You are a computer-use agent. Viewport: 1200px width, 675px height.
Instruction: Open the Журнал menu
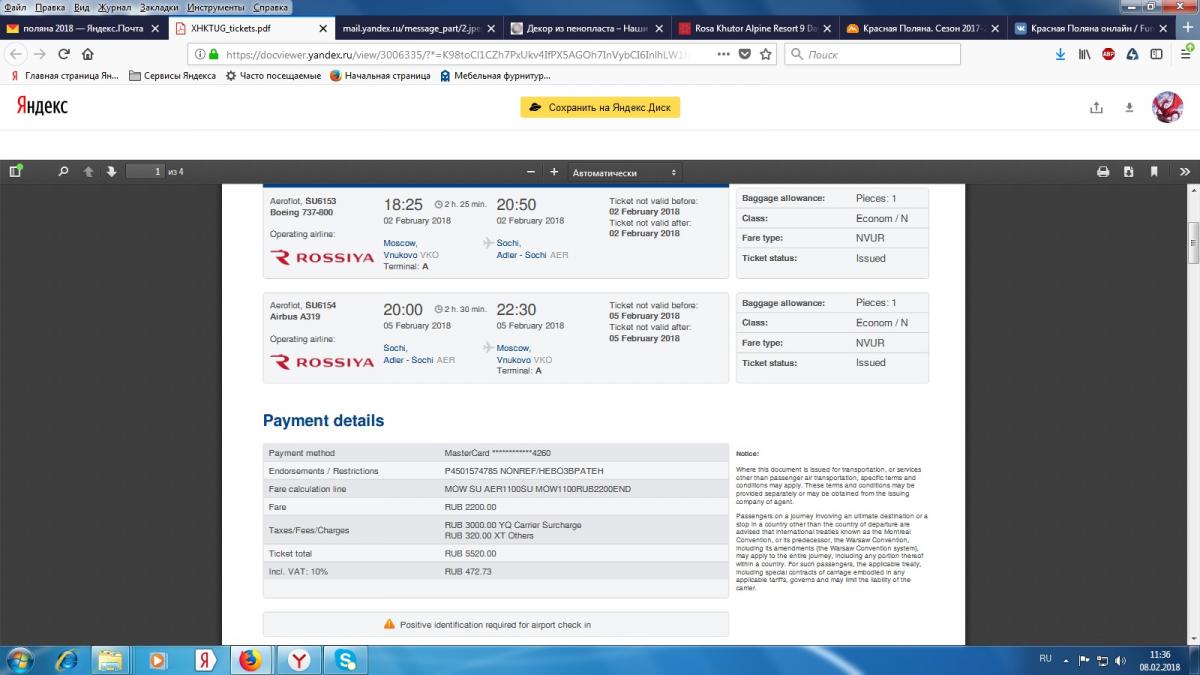[115, 7]
